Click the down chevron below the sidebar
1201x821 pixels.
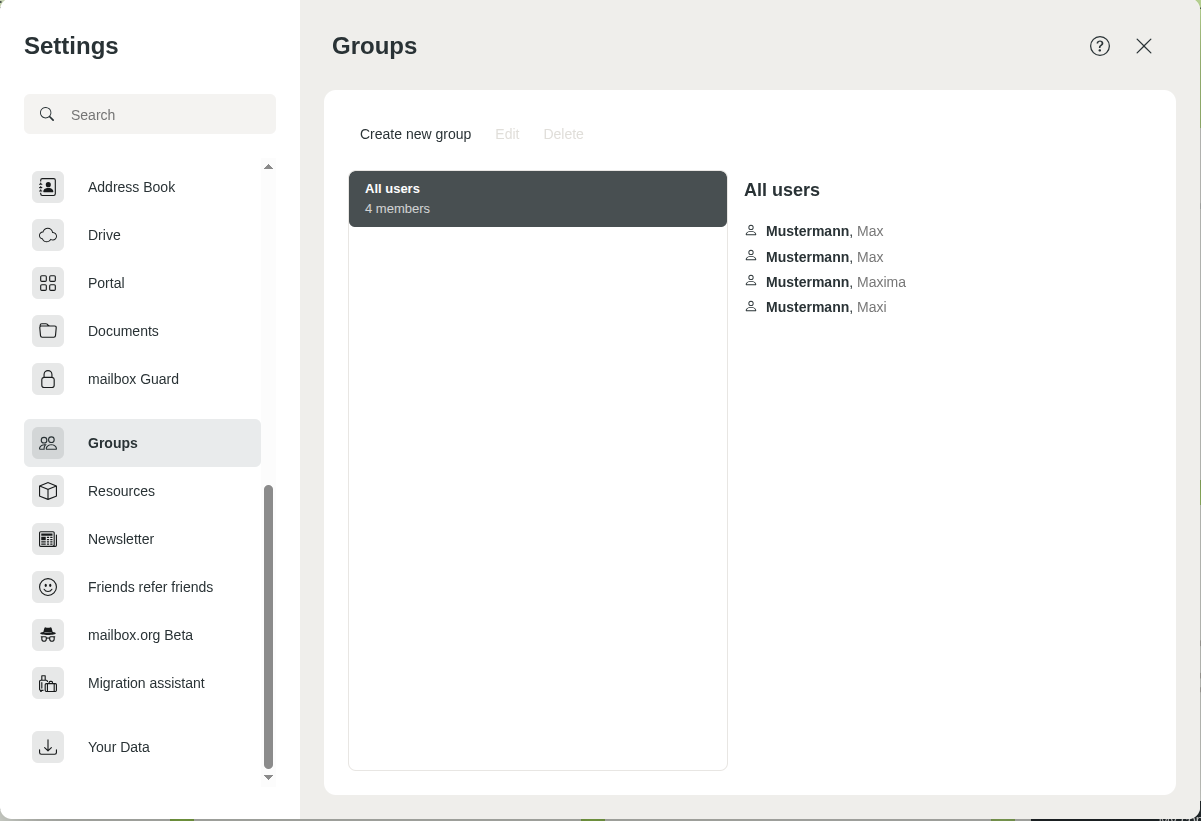click(x=268, y=777)
